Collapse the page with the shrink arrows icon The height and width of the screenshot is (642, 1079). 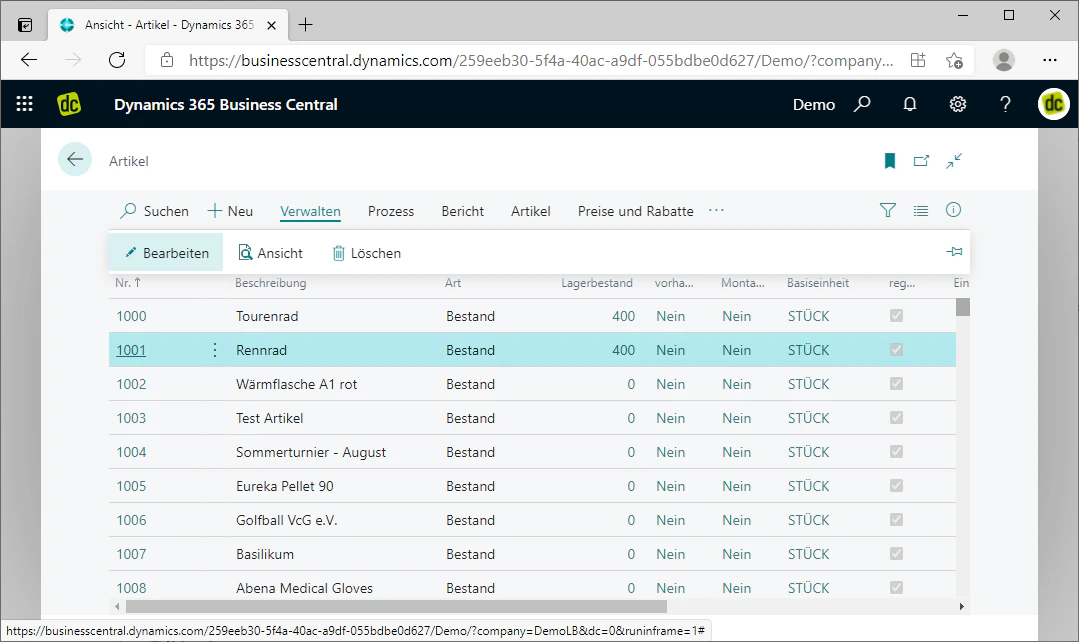click(954, 161)
